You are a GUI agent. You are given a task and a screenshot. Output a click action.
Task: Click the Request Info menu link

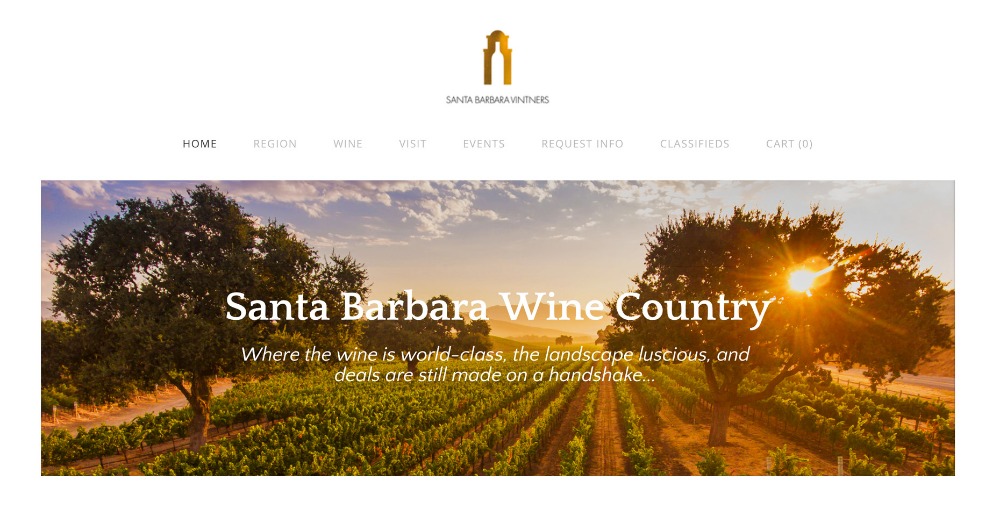[582, 144]
